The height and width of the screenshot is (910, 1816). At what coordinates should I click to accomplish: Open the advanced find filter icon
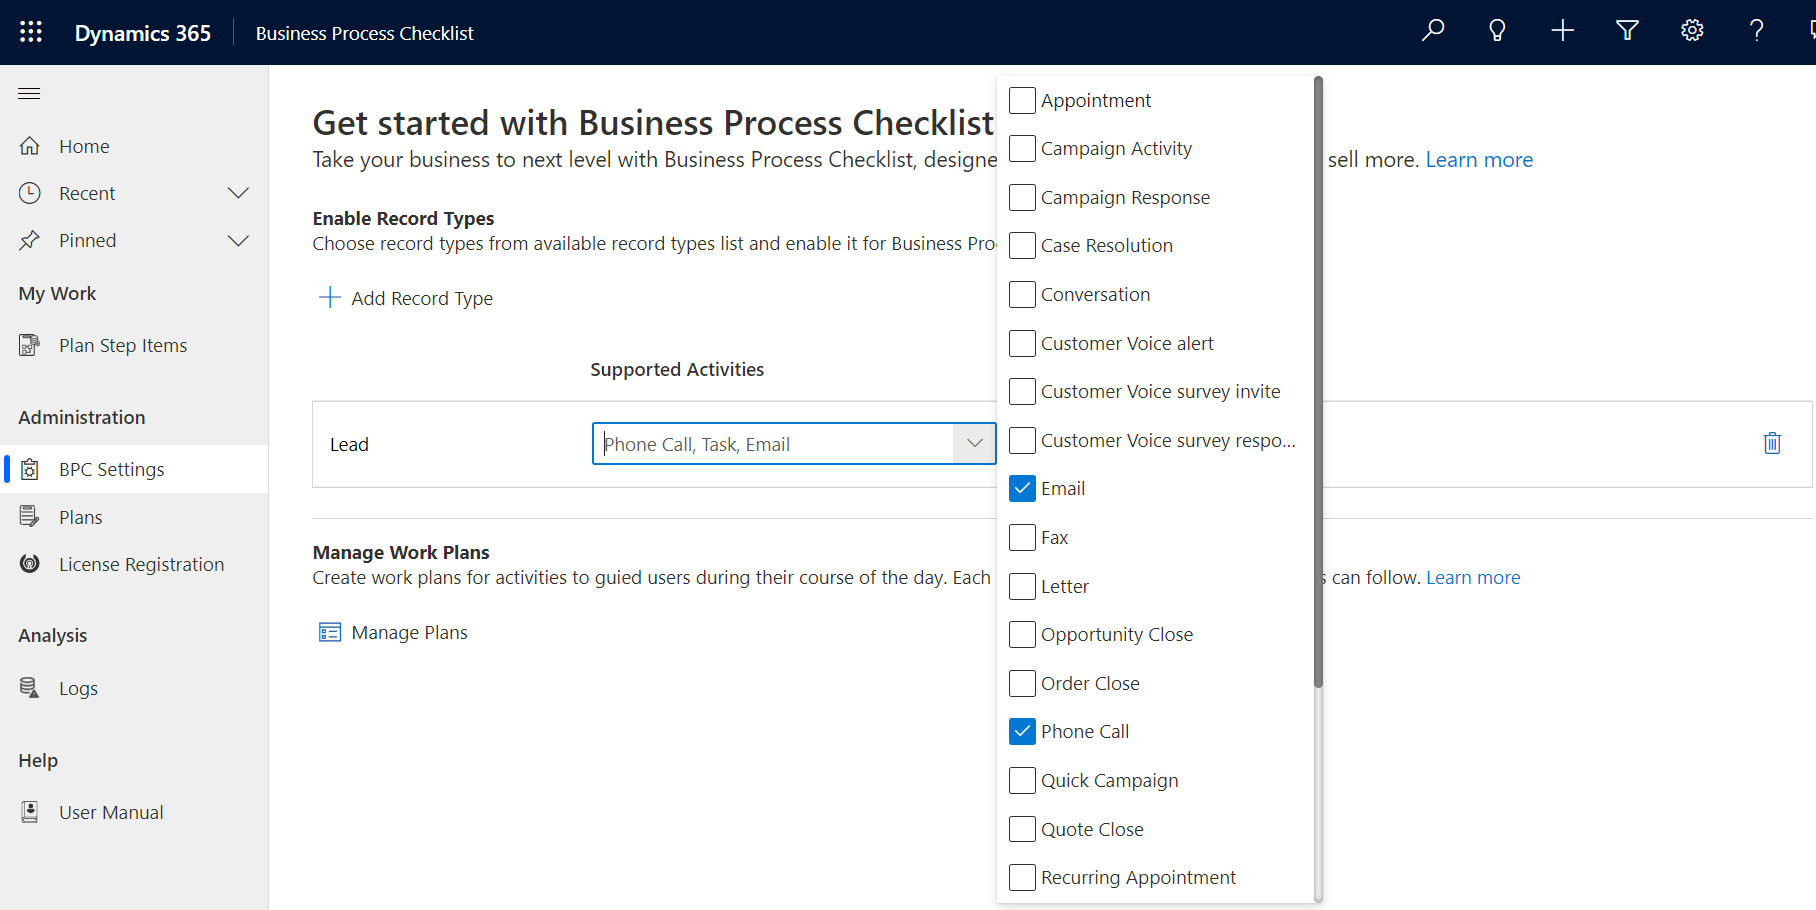[1627, 31]
